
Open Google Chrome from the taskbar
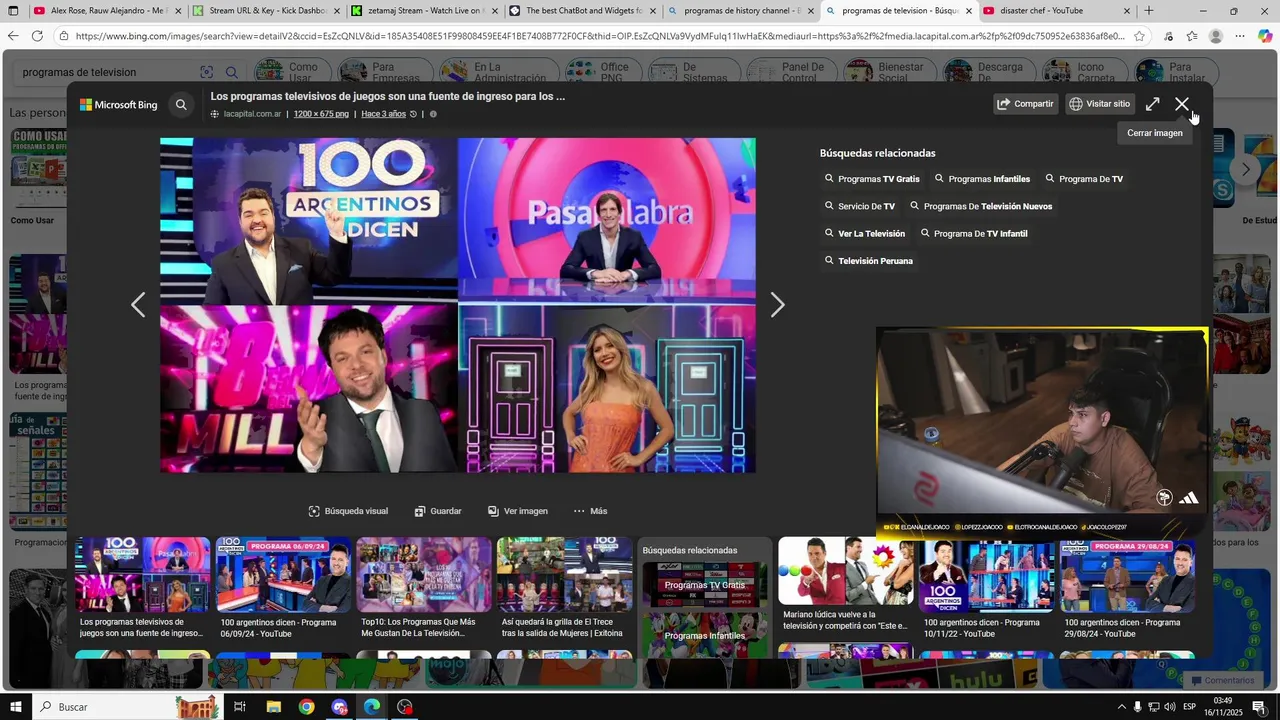(306, 707)
